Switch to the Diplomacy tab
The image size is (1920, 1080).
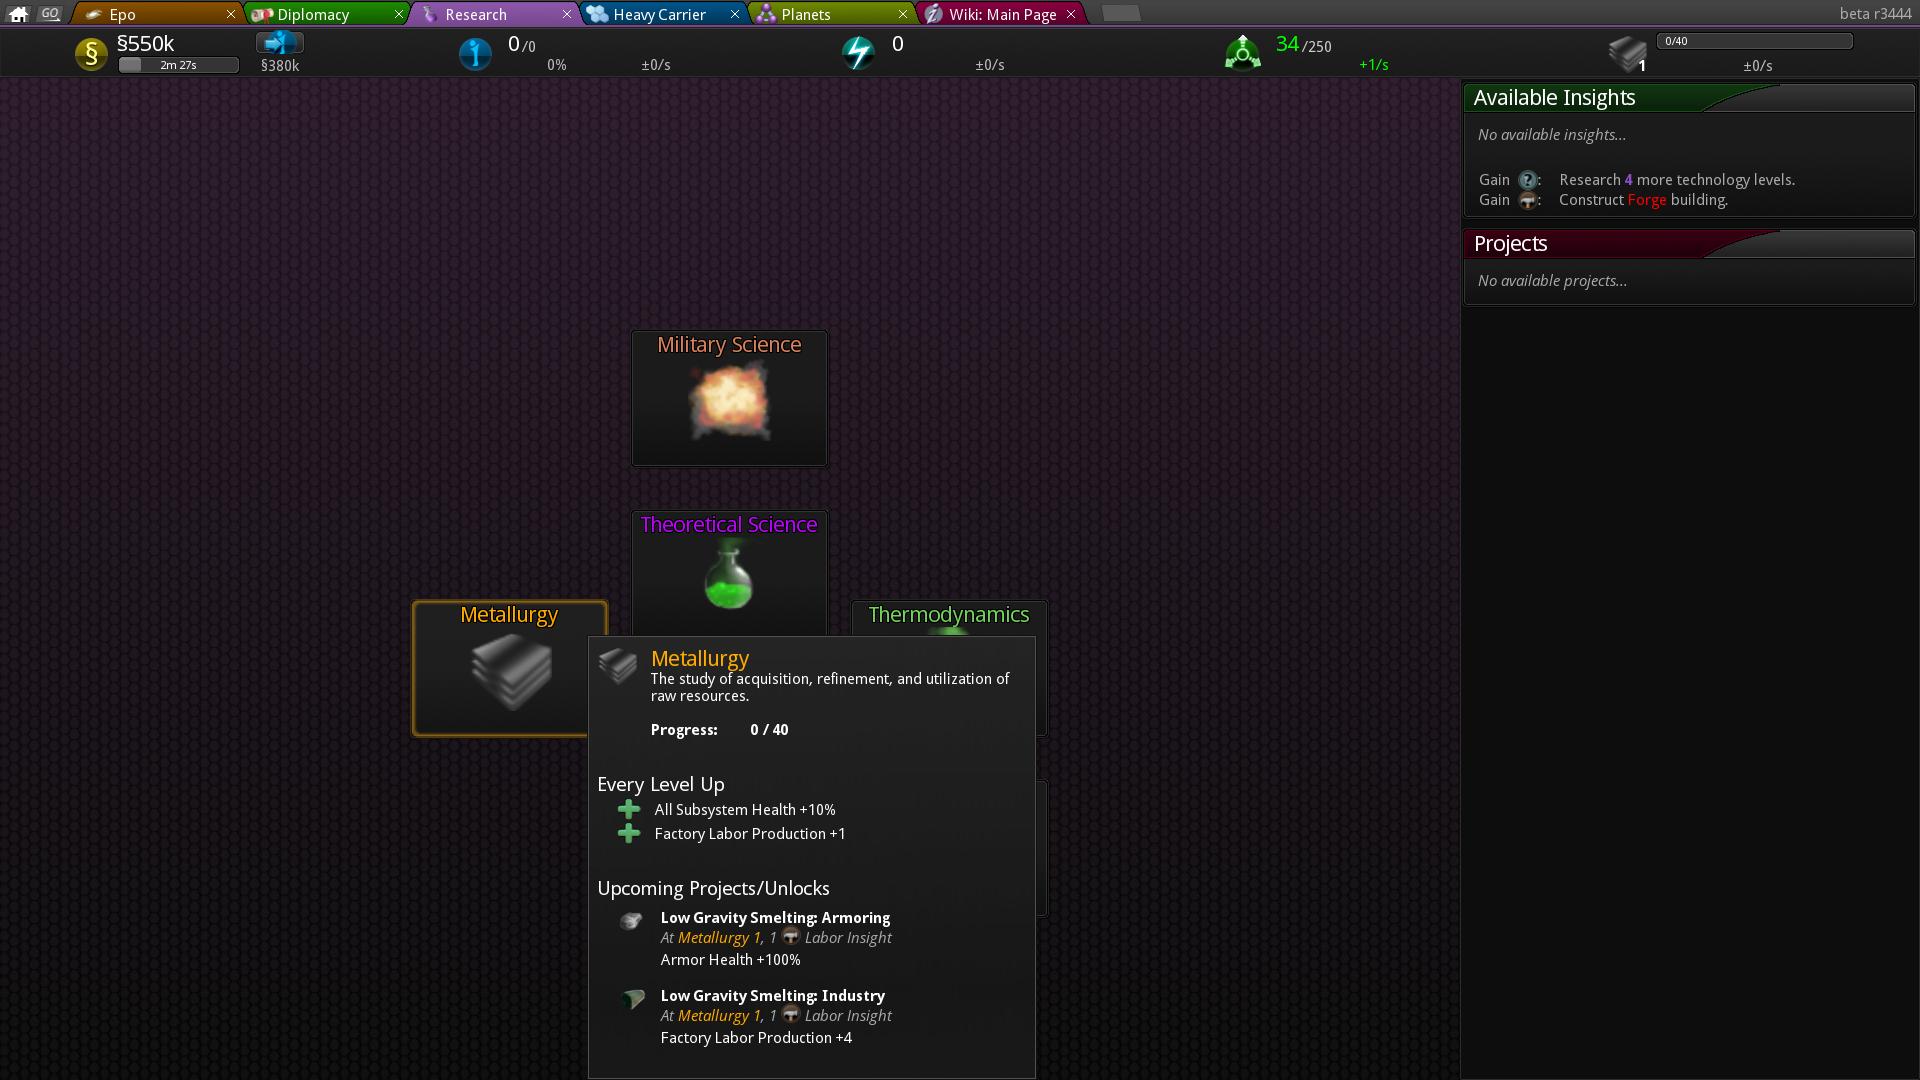point(313,15)
